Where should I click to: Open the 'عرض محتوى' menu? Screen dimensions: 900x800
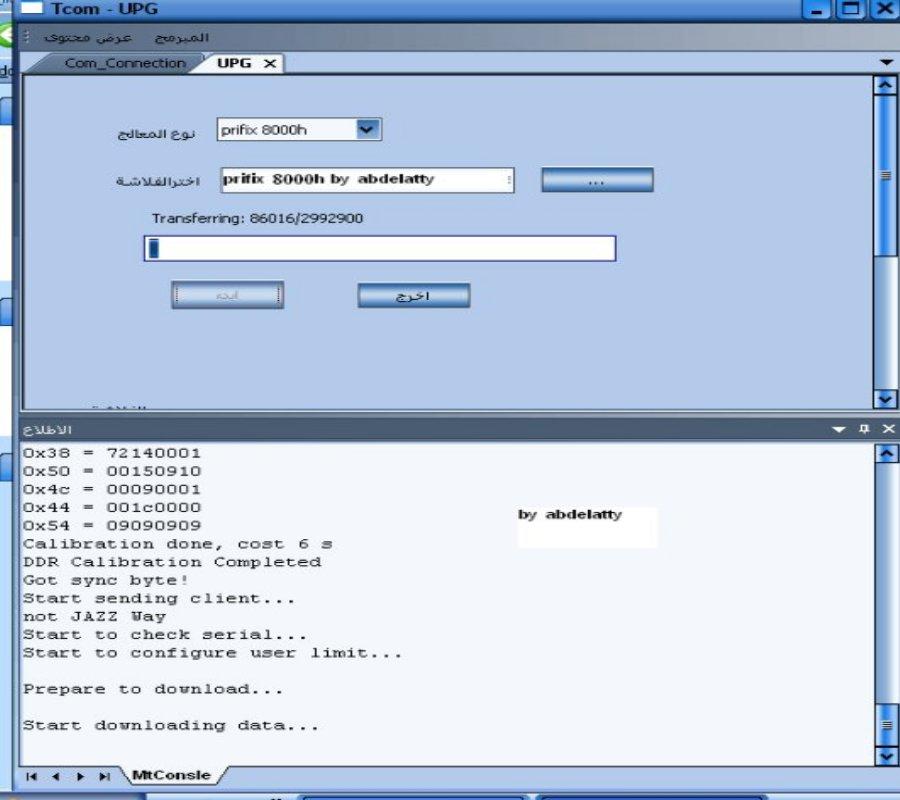coord(88,38)
